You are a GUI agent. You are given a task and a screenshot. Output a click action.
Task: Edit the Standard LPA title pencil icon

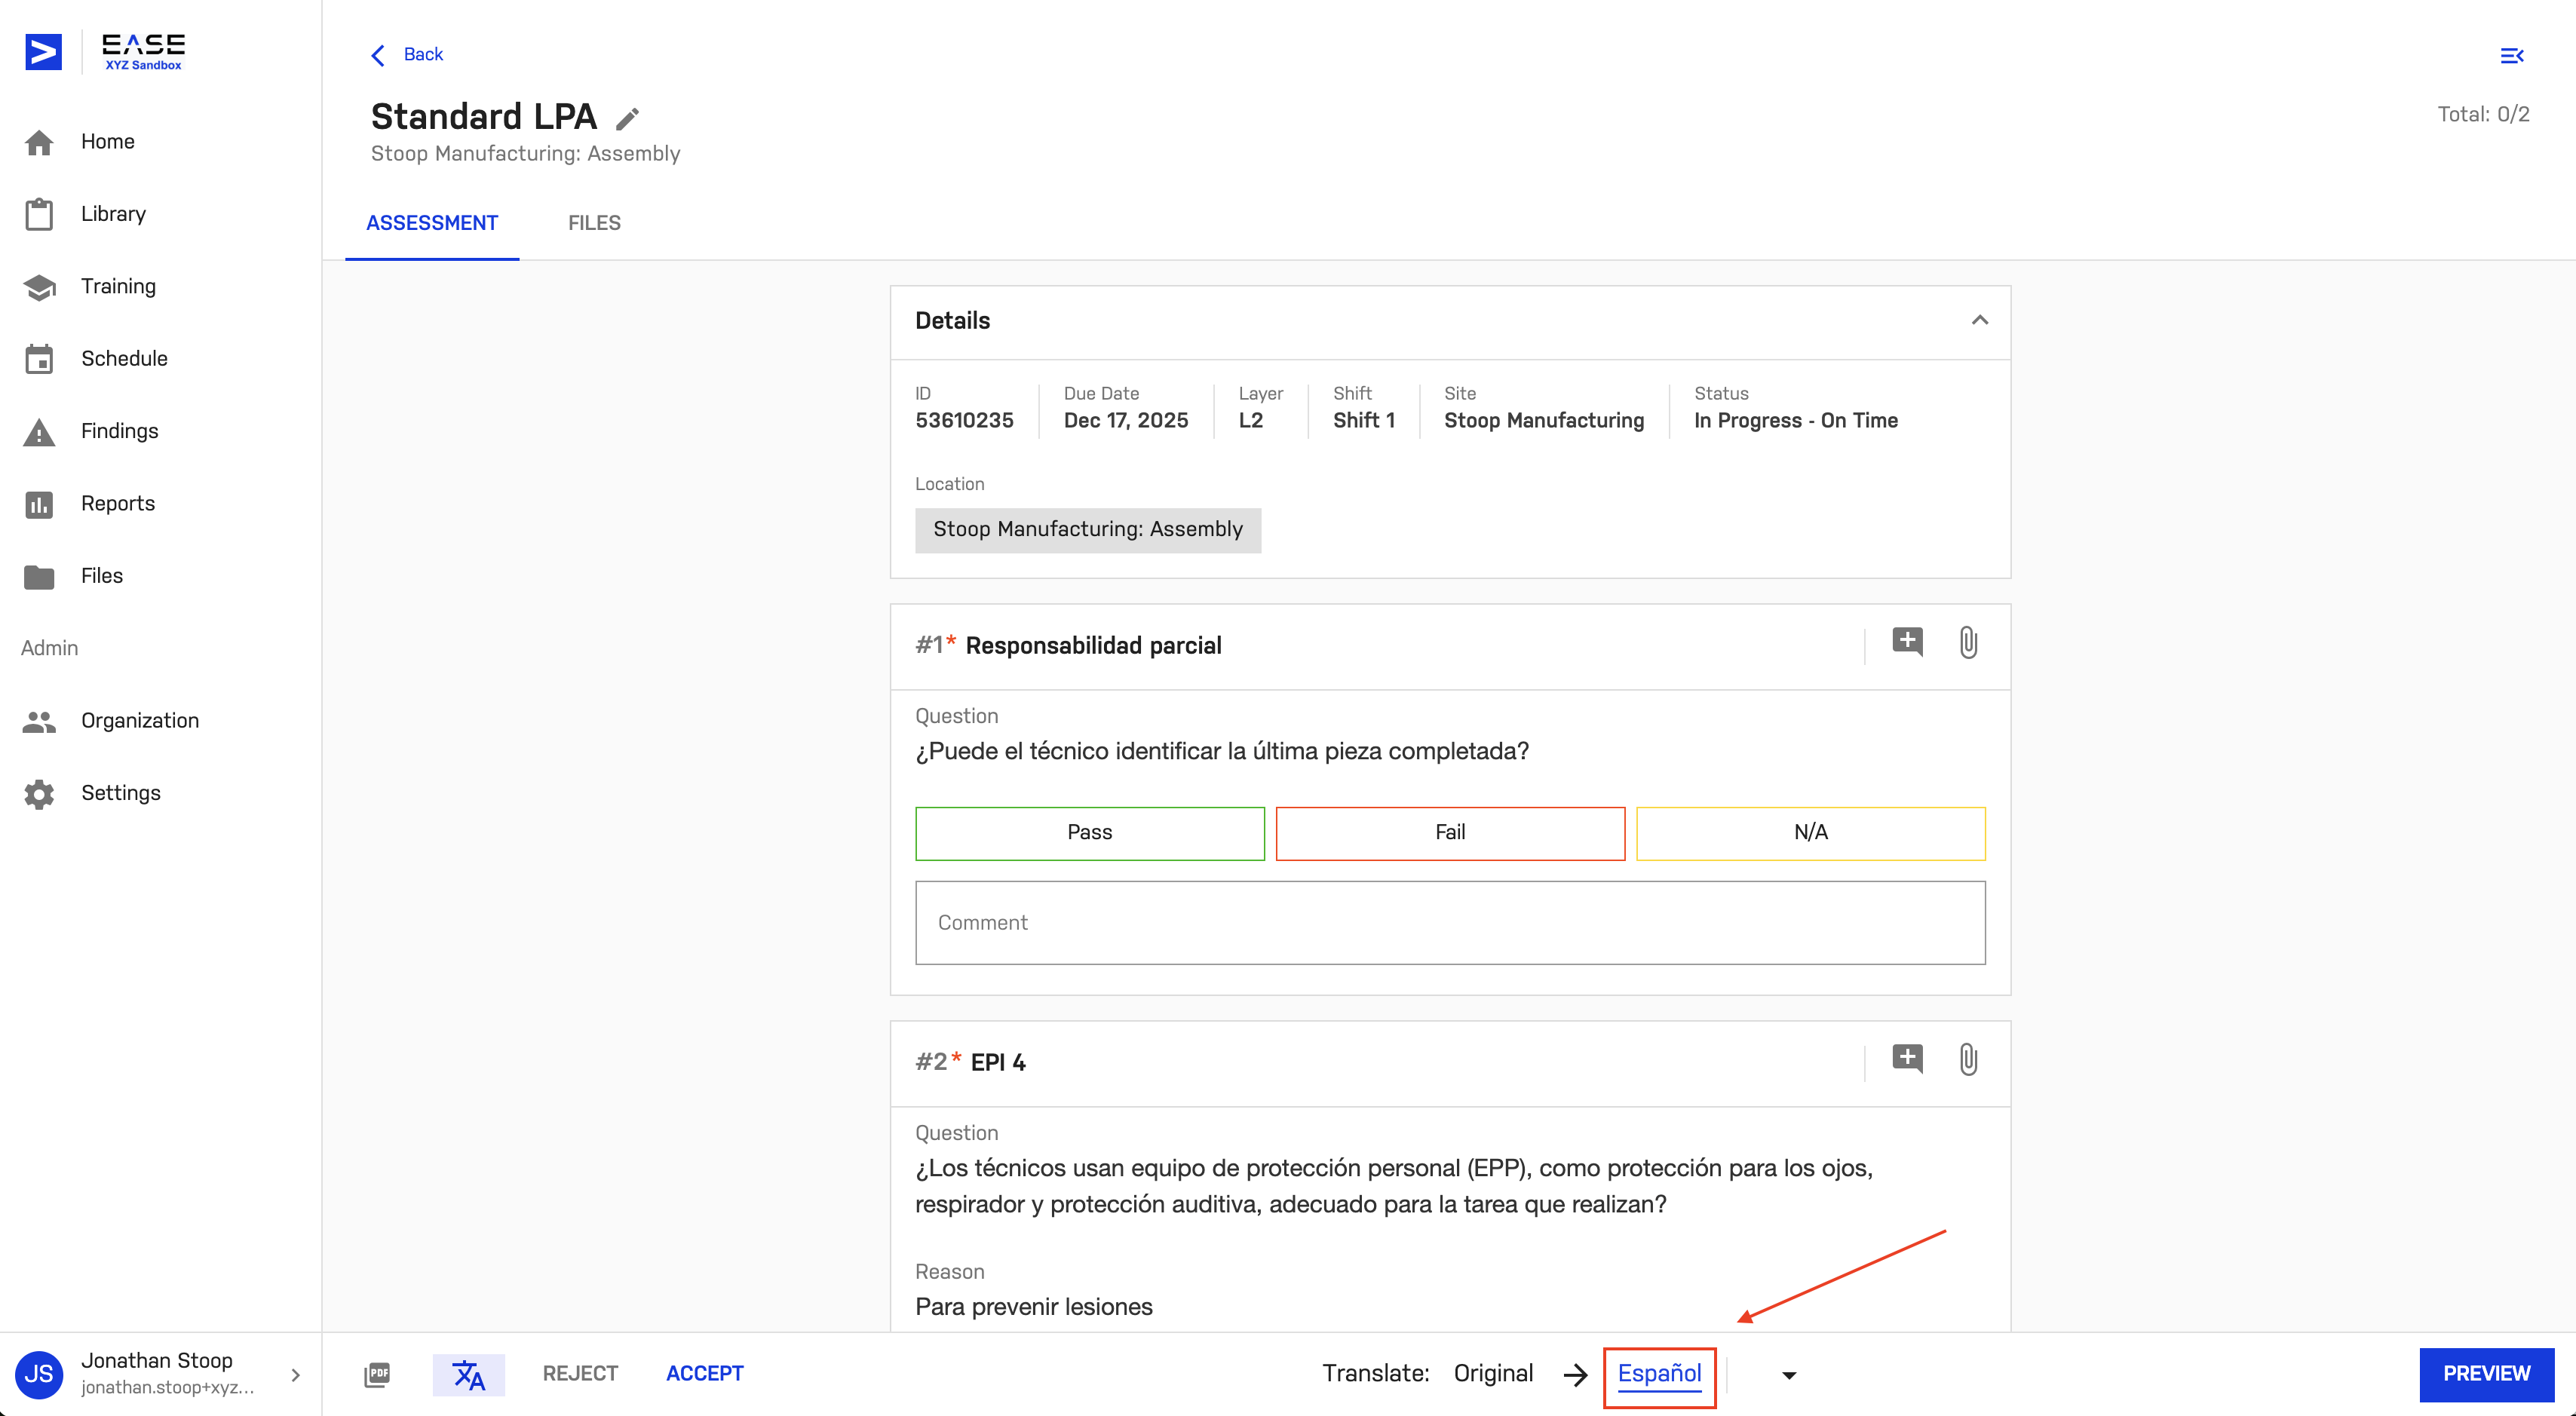click(627, 119)
